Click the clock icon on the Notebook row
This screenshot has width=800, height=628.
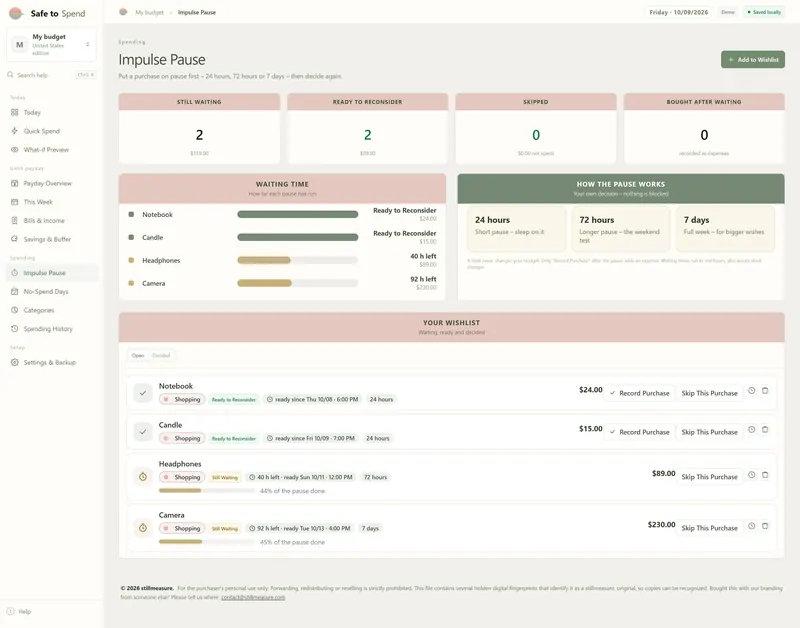pyautogui.click(x=752, y=391)
